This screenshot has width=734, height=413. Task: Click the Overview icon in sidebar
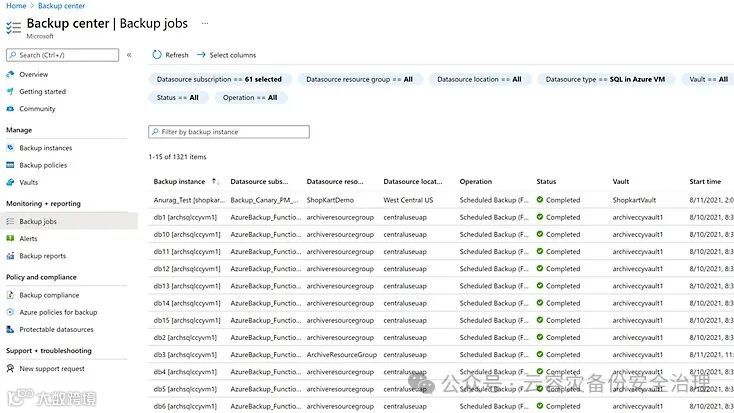10,74
